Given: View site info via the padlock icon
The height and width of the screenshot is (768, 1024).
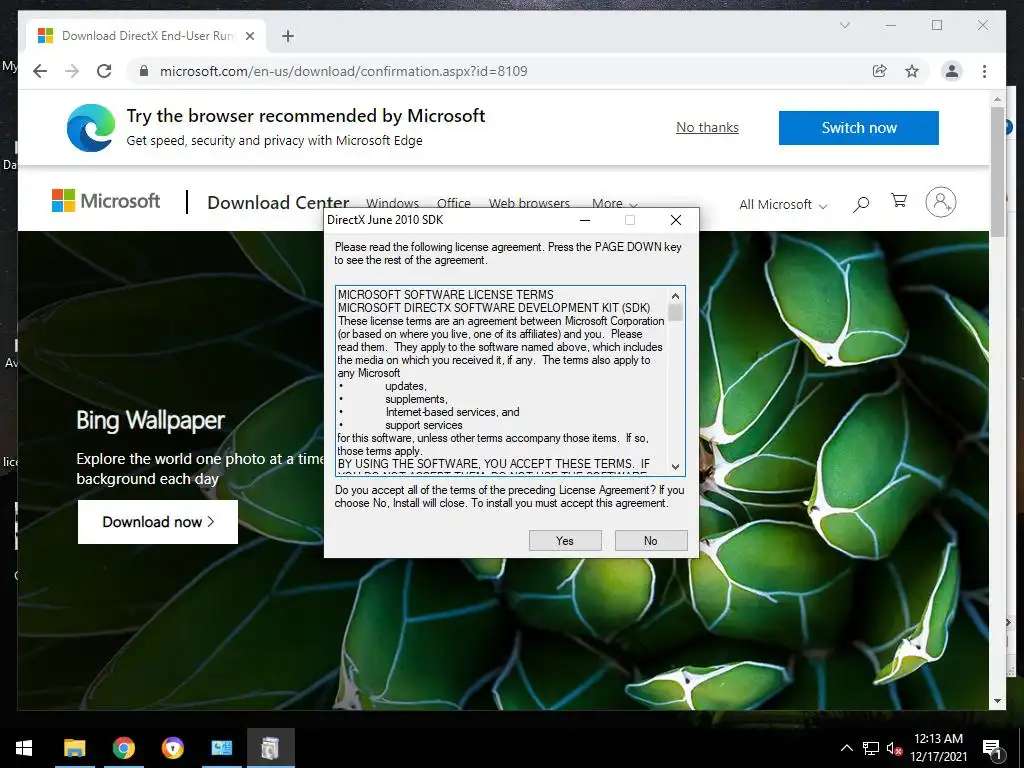Looking at the screenshot, I should (x=144, y=71).
